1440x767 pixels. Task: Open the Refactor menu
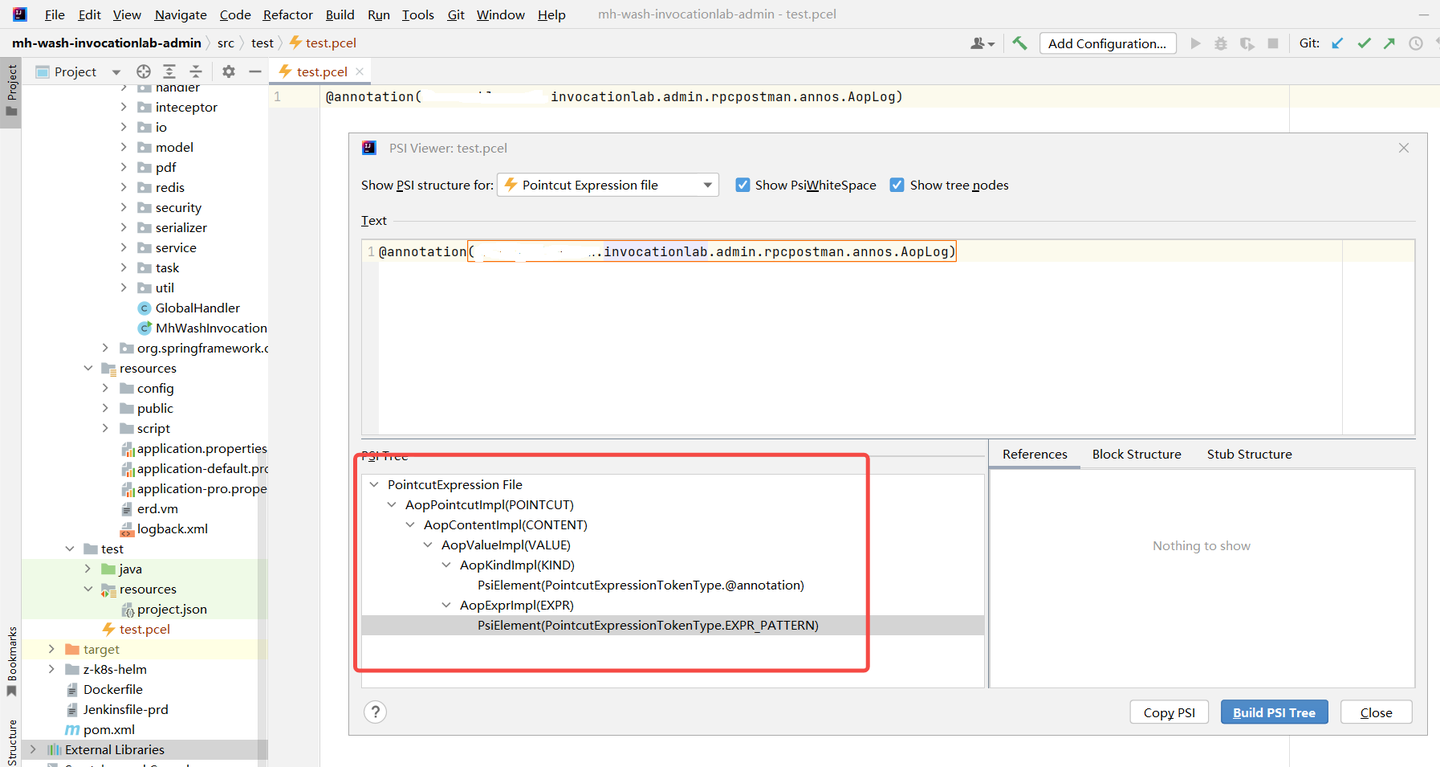coord(287,14)
